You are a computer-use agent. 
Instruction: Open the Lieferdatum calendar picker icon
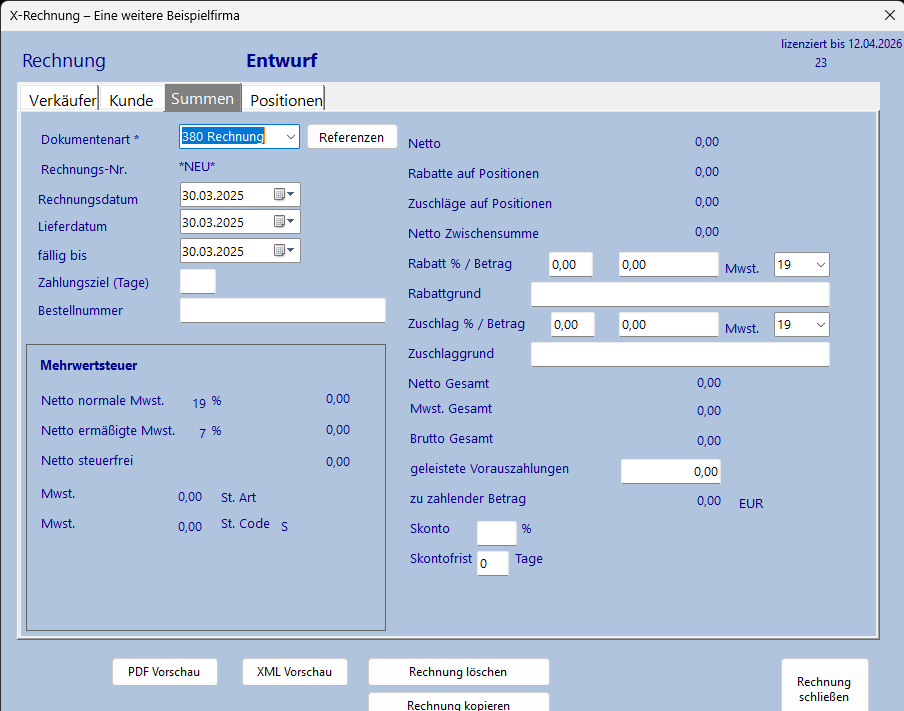[x=284, y=221]
